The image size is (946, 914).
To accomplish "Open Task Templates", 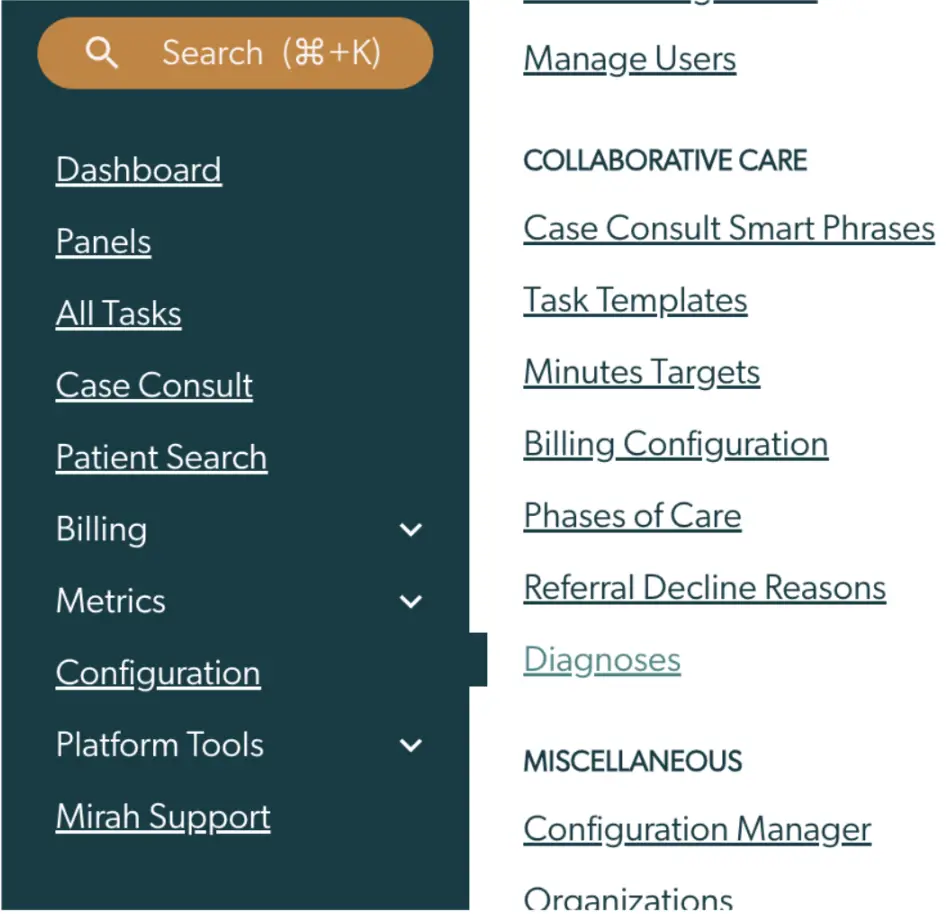I will (x=634, y=300).
